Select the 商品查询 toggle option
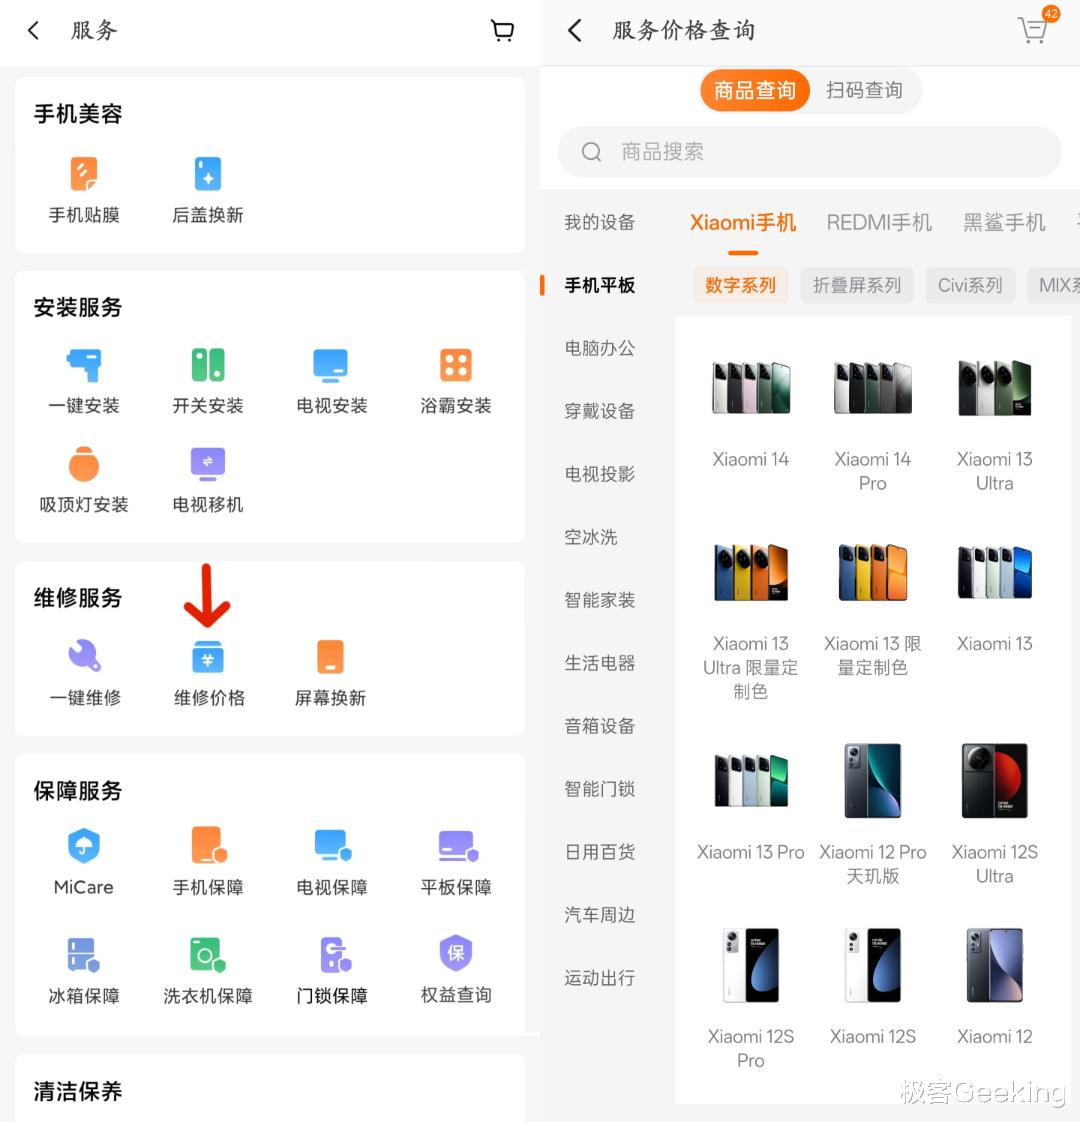 [x=754, y=90]
